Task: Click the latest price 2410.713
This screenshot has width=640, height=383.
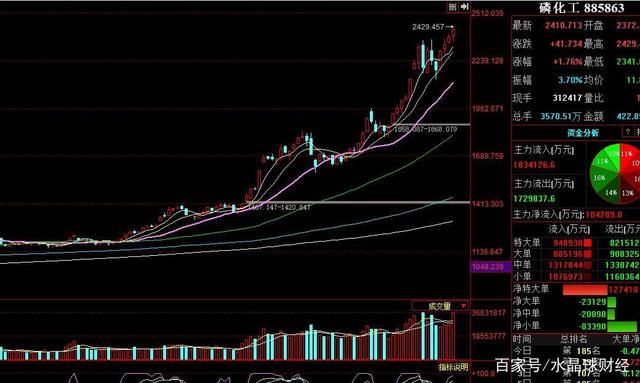Action: coord(563,25)
